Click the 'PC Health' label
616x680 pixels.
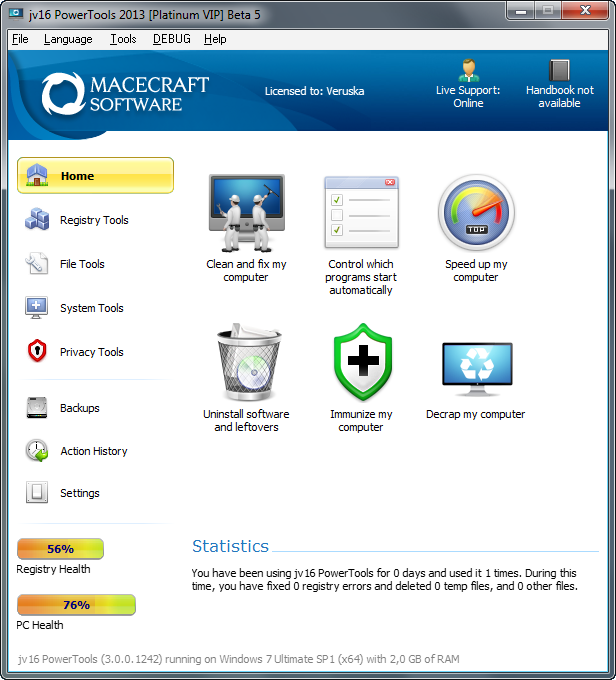[40, 625]
